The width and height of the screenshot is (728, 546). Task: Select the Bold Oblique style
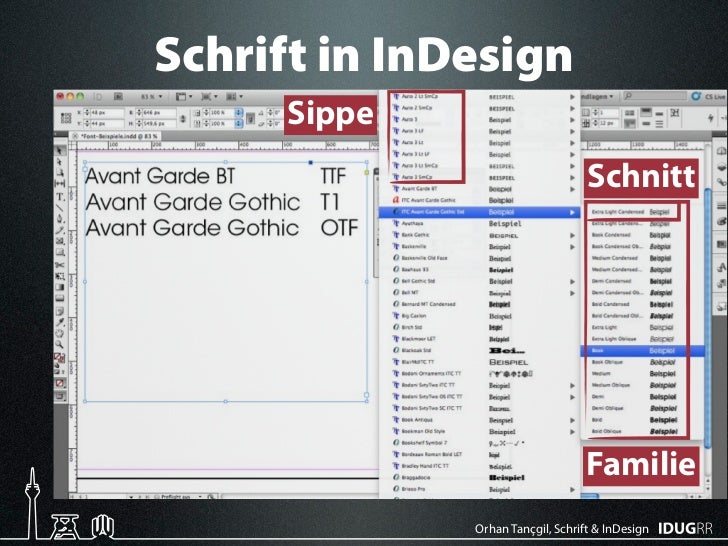tap(643, 431)
